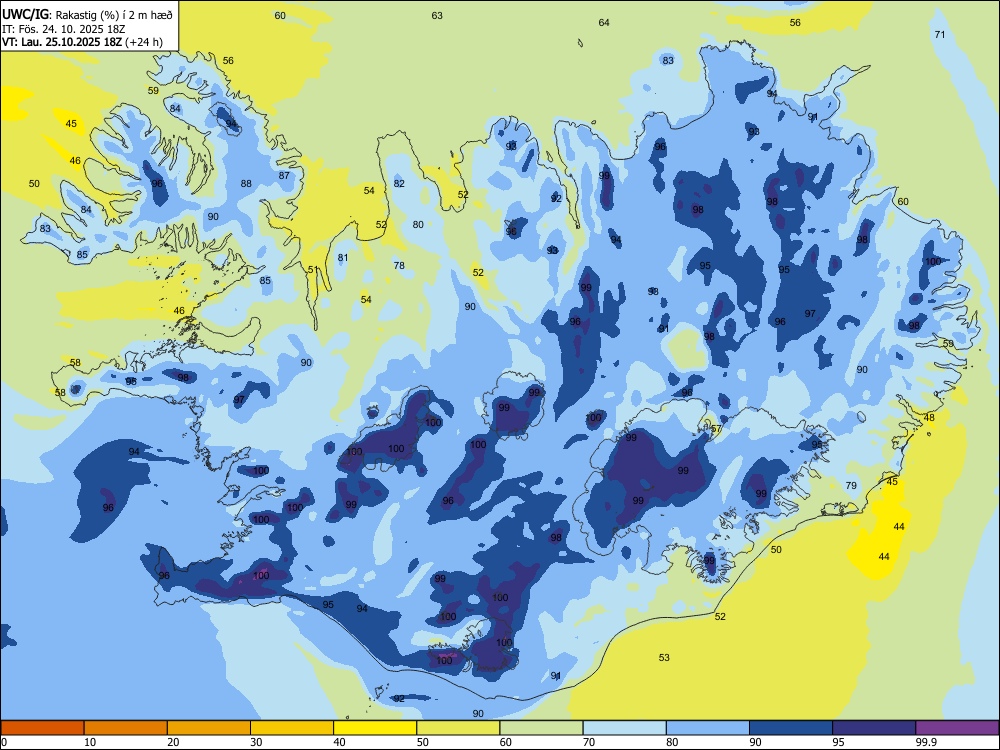The height and width of the screenshot is (750, 1000).
Task: Click the title 'UWC/IG: Rakastig (%) í 2 m hæð'
Action: pyautogui.click(x=87, y=13)
